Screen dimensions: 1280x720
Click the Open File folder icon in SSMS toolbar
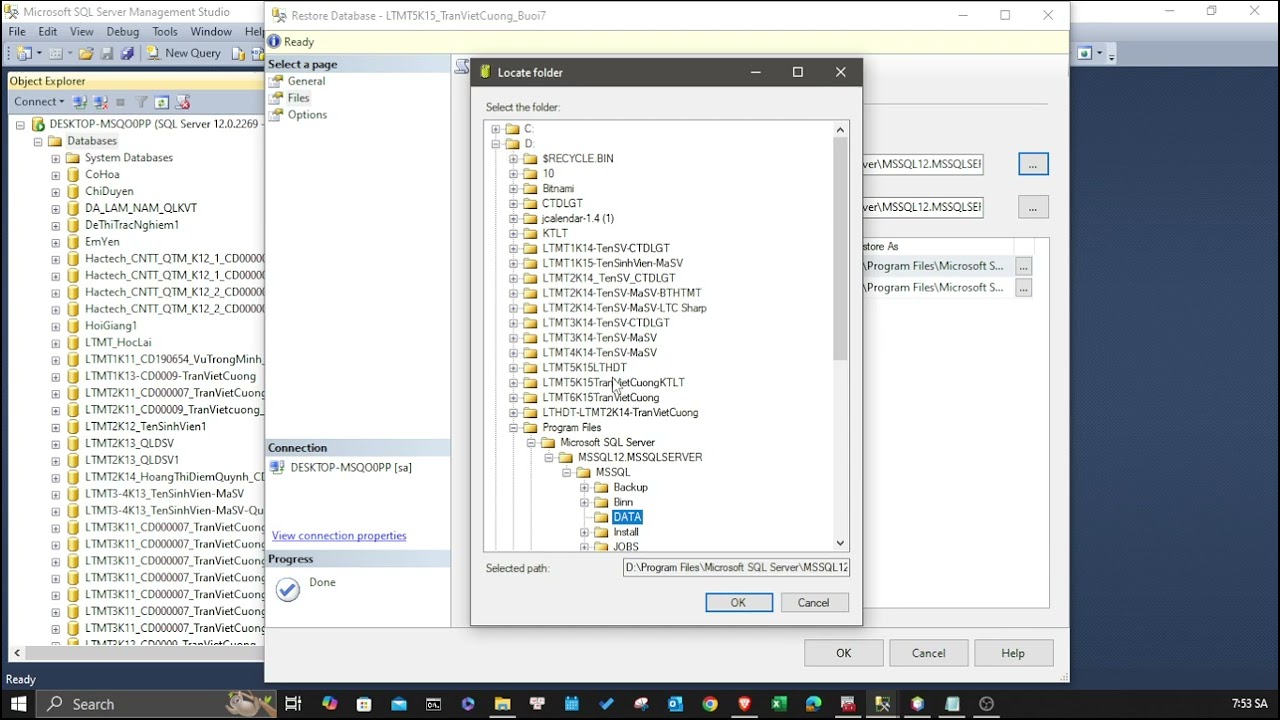(x=86, y=53)
